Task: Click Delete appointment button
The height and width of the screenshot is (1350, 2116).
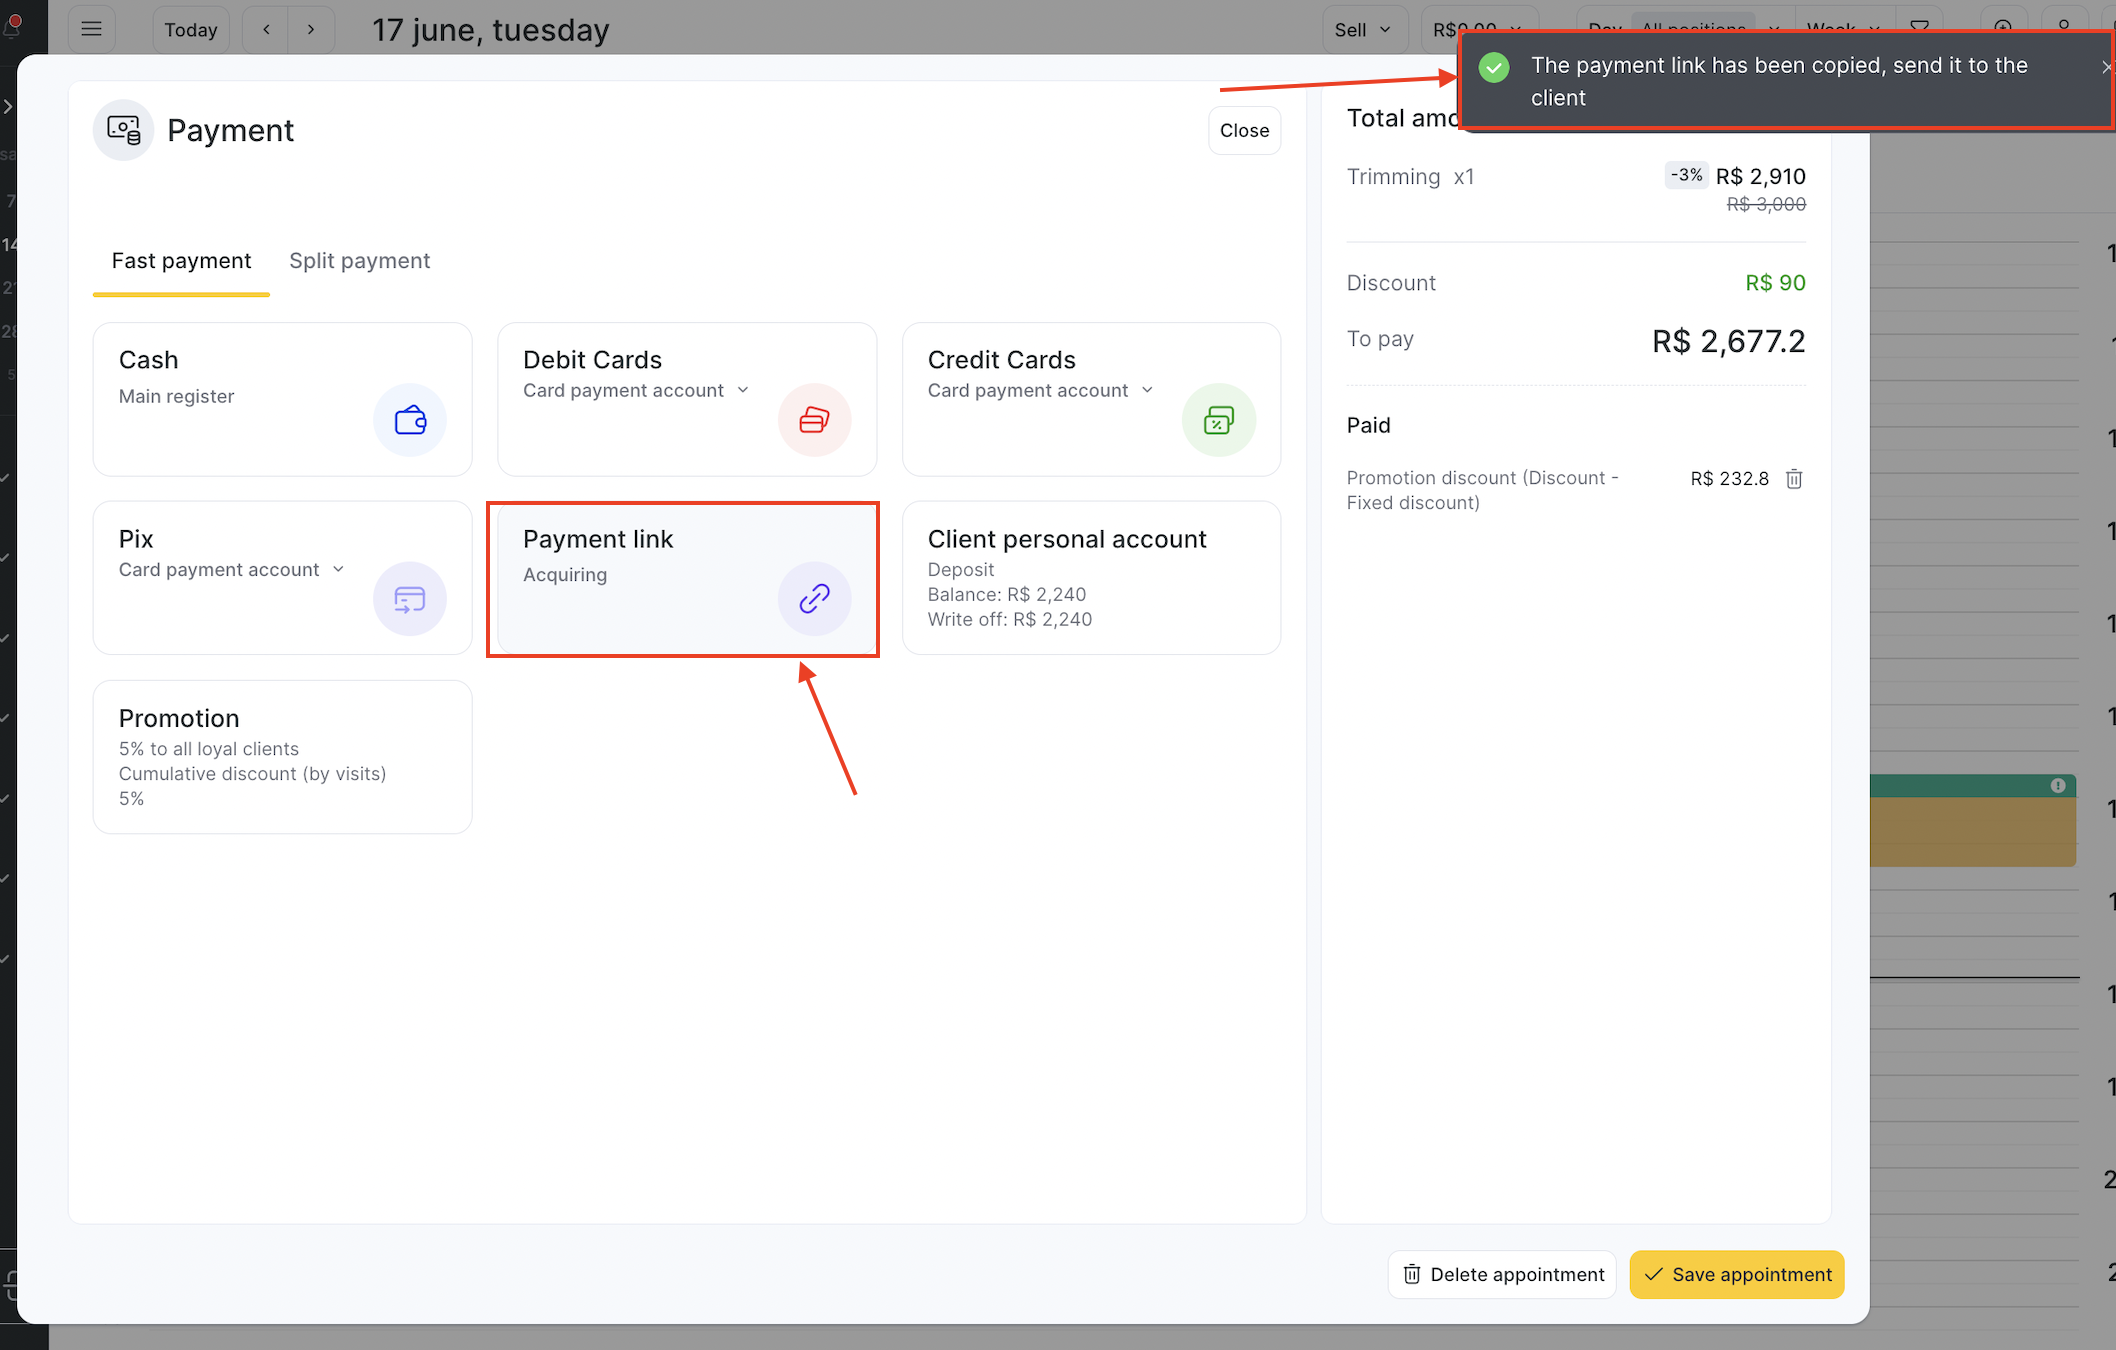Action: pyautogui.click(x=1502, y=1274)
